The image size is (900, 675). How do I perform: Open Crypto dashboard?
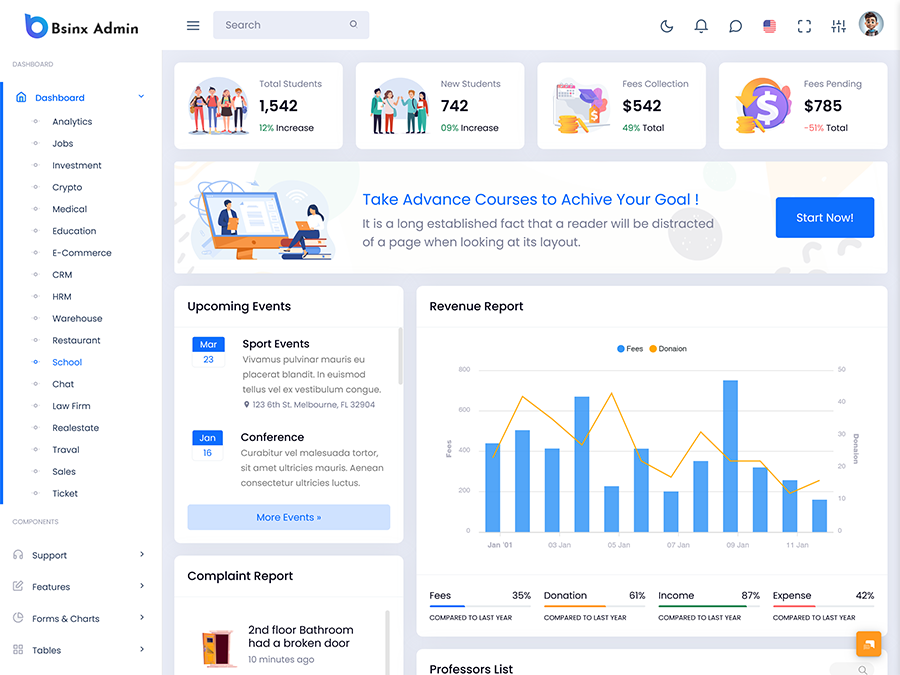[x=67, y=187]
